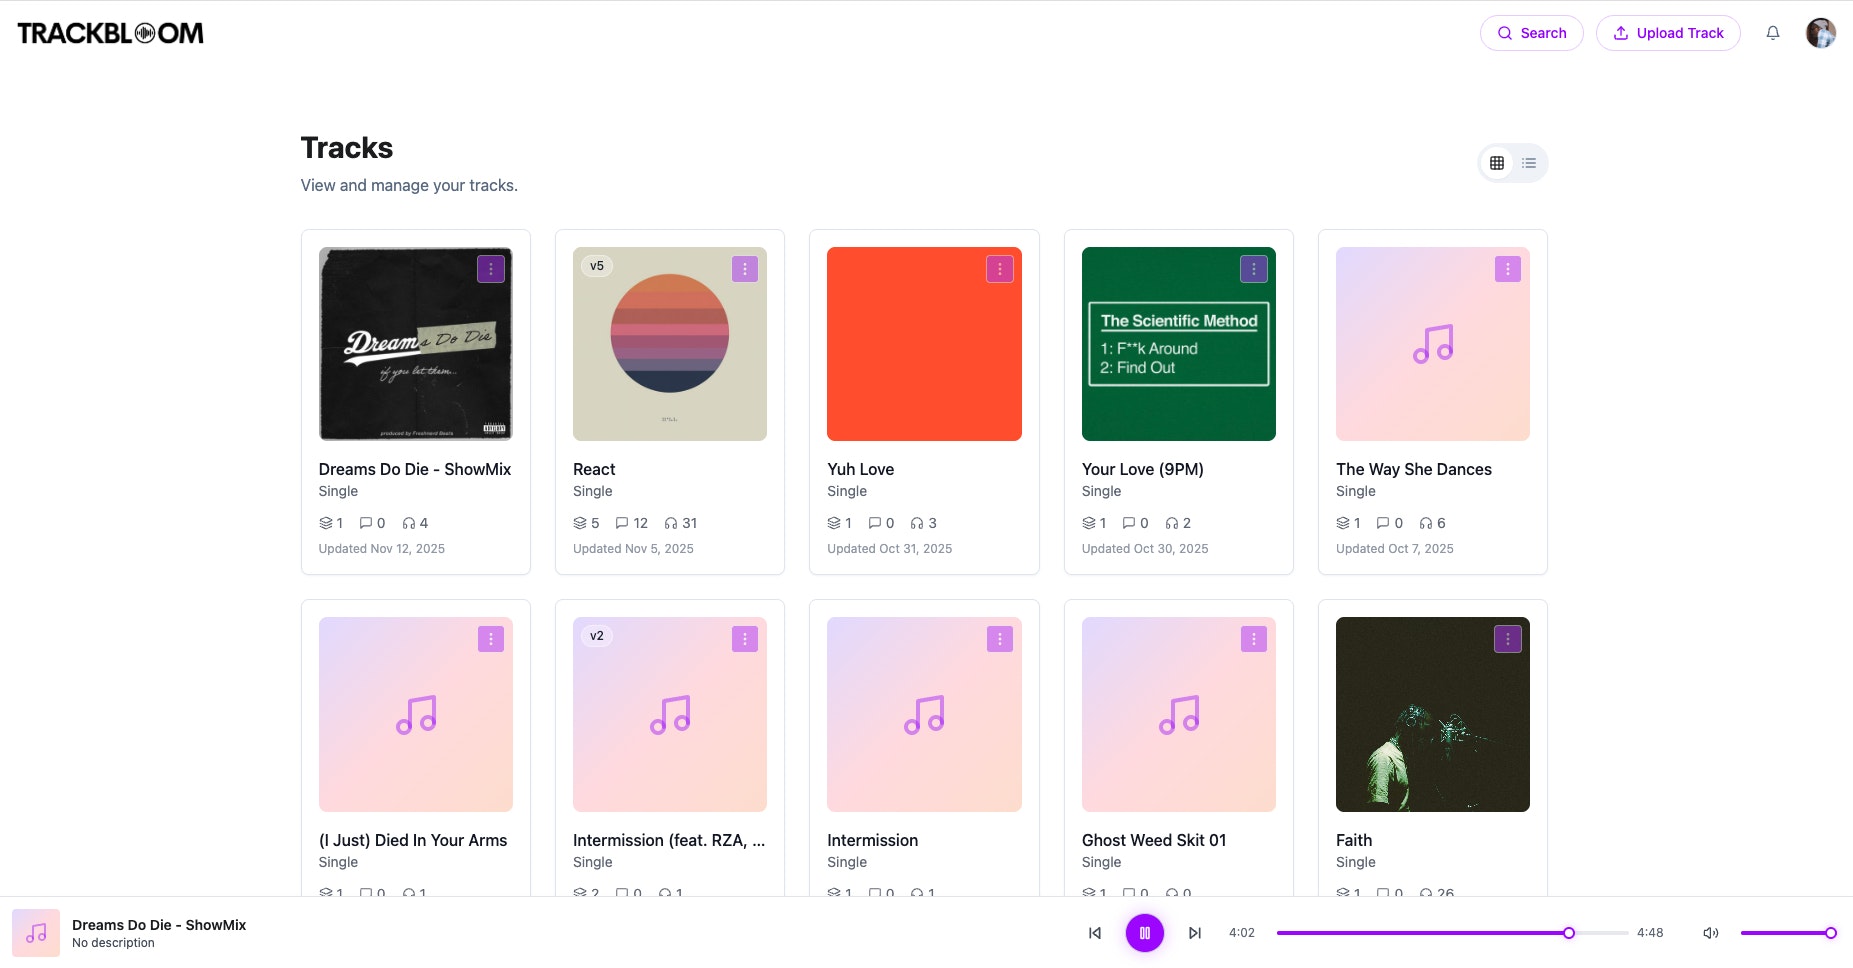Click elapsed time 4:02 in player
The image size is (1853, 968).
(1242, 933)
